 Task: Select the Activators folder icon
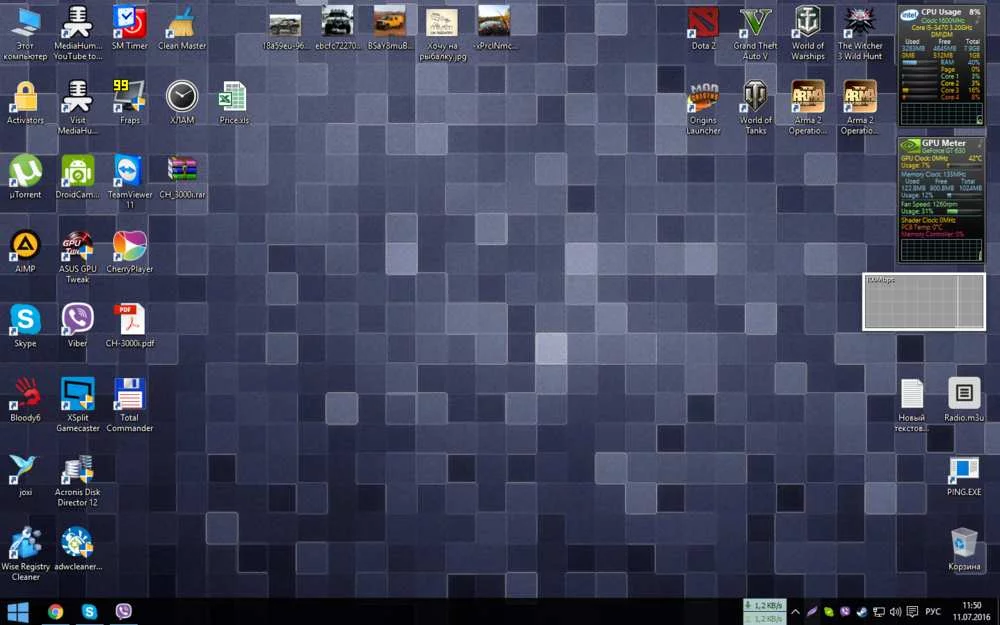[26, 102]
